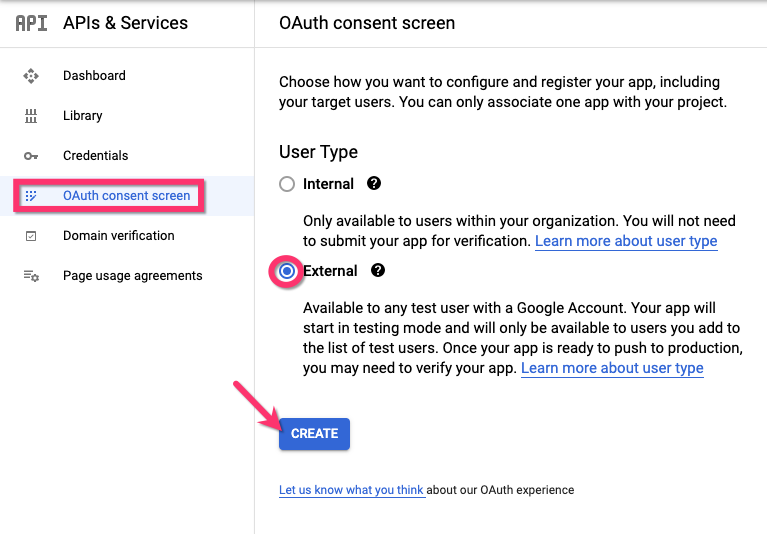The height and width of the screenshot is (534, 767).
Task: Open help tooltip beside External option
Action: click(378, 271)
